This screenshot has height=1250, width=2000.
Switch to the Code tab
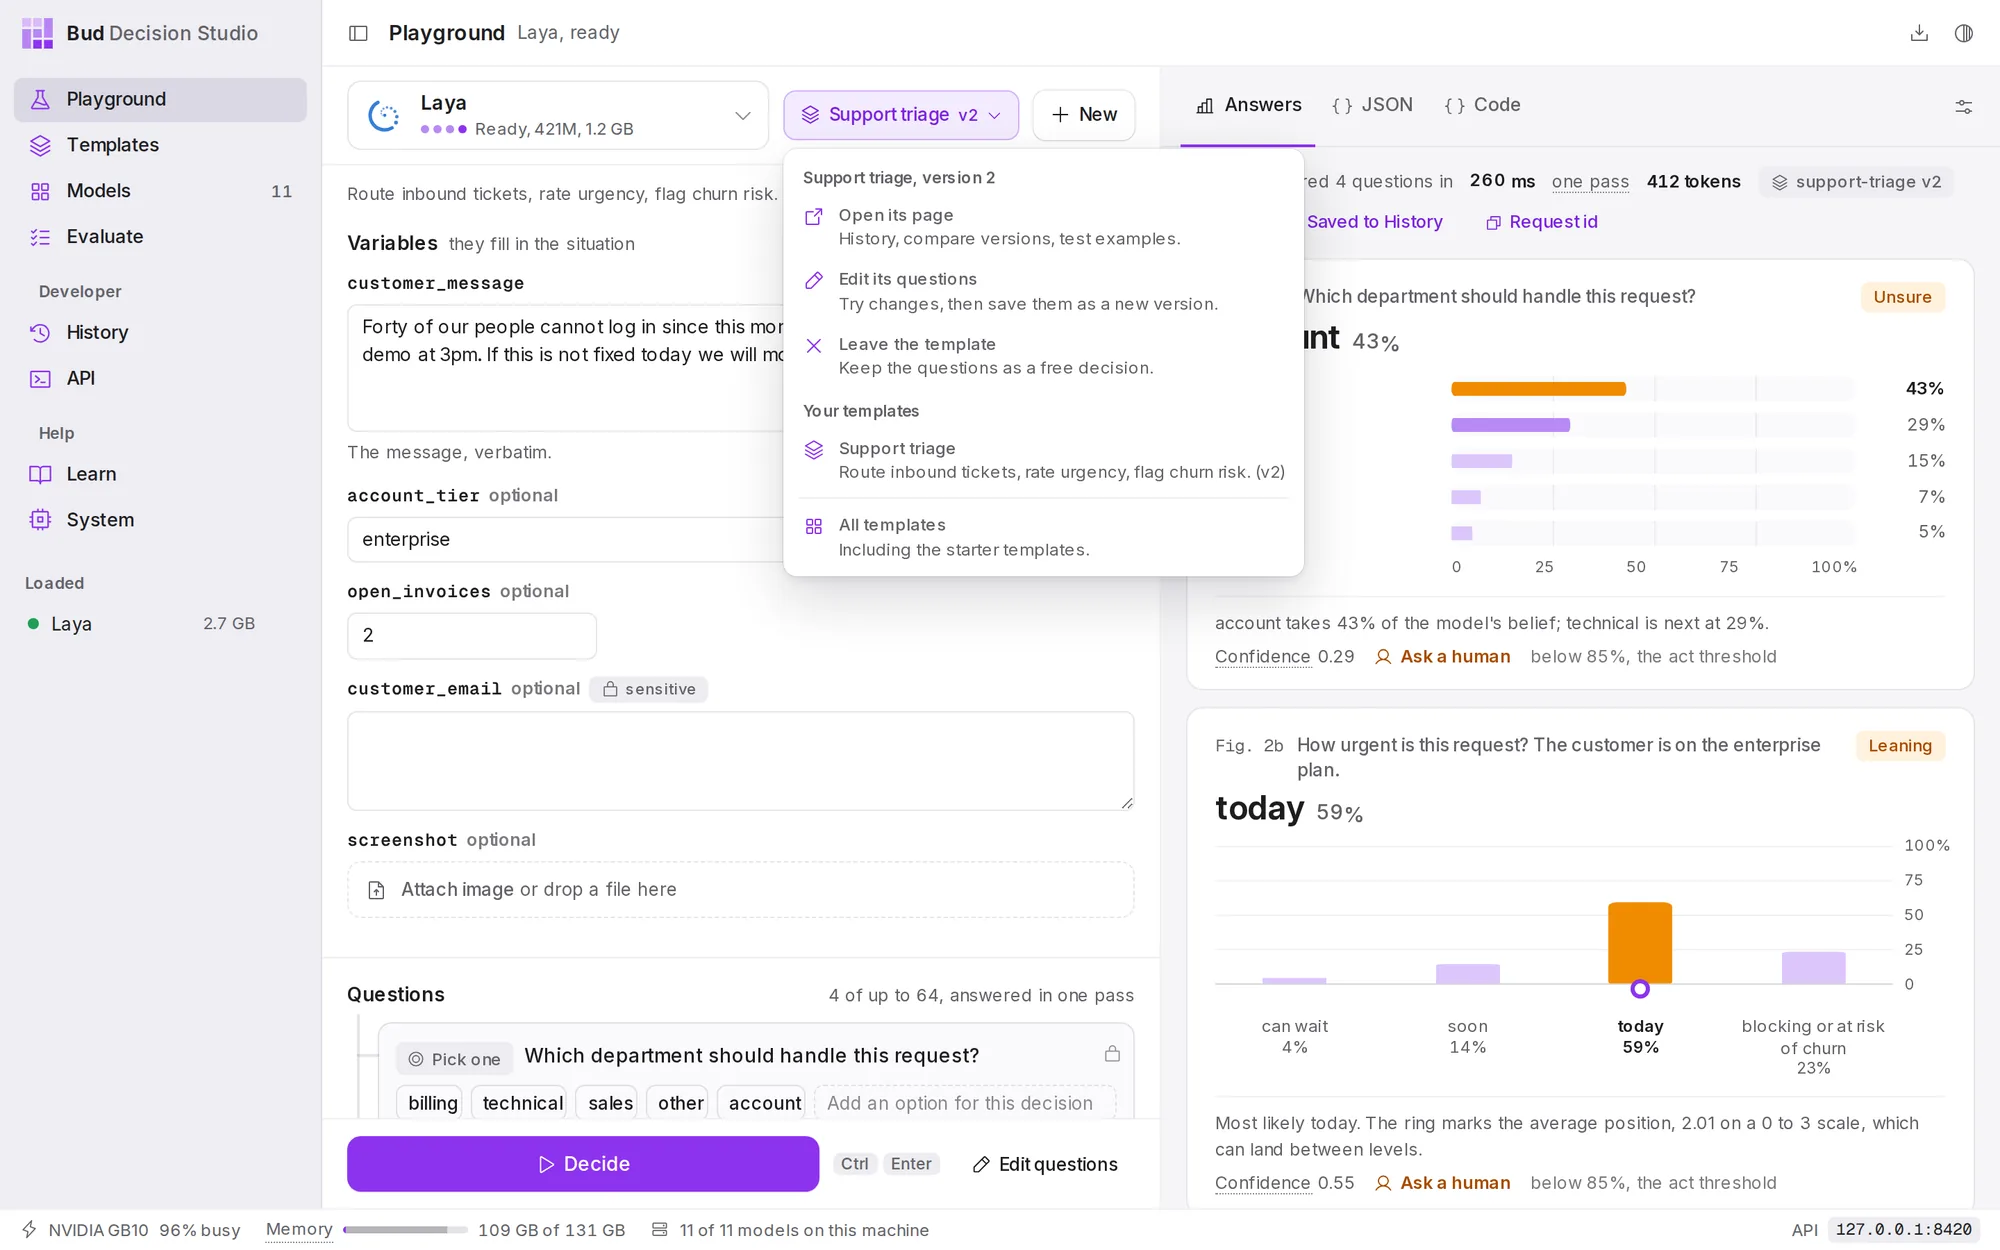click(x=1482, y=105)
